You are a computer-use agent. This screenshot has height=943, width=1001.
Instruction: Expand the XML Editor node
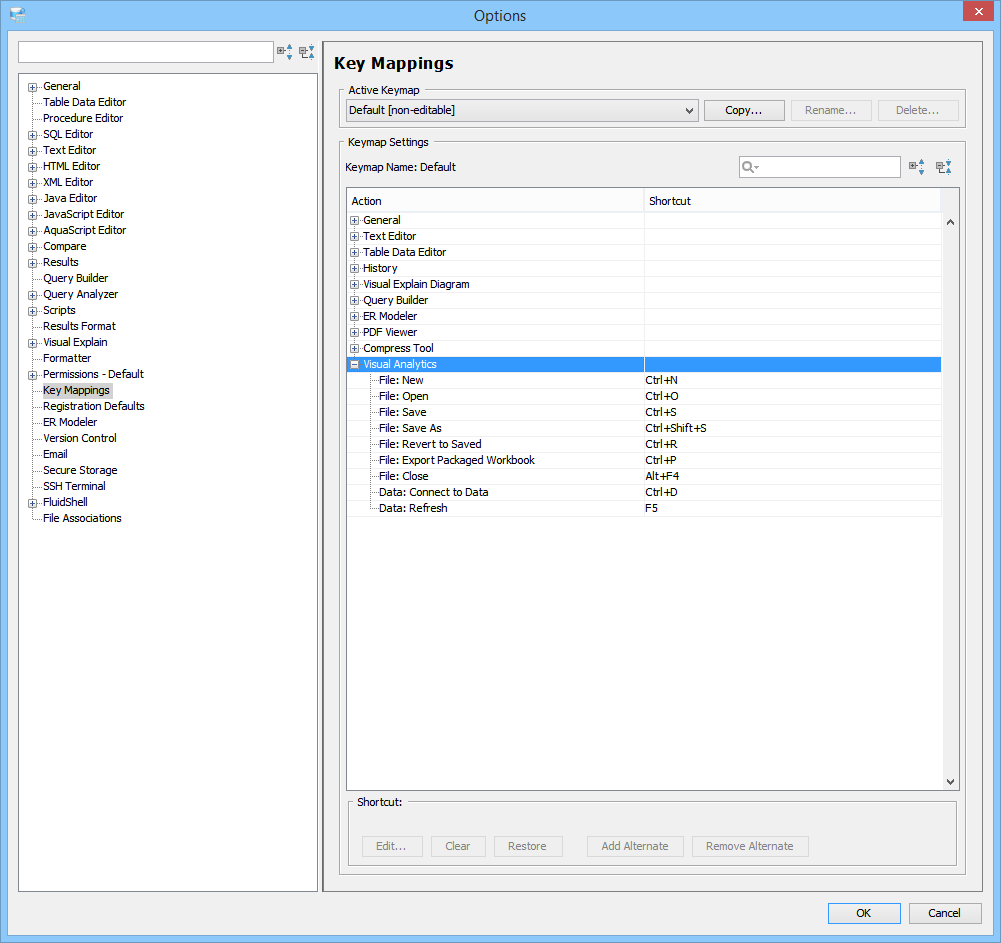[x=33, y=183]
